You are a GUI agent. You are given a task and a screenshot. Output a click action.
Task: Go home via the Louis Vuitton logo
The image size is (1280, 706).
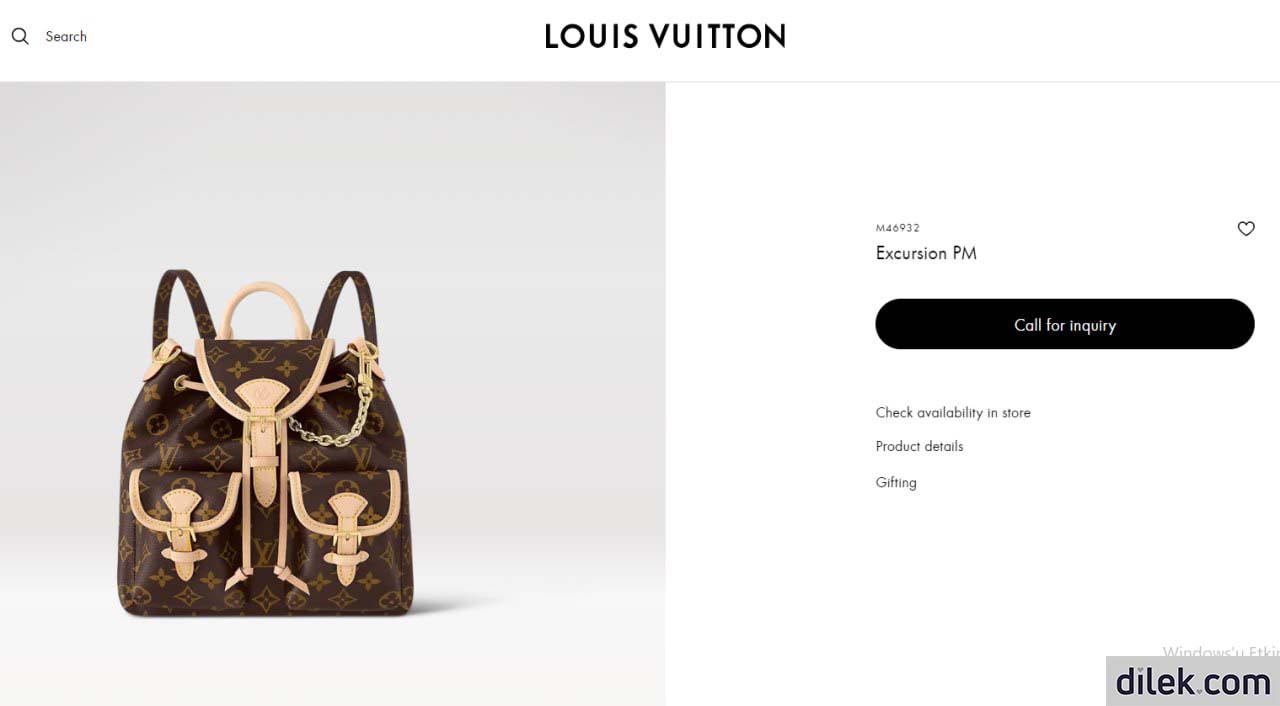click(x=665, y=37)
